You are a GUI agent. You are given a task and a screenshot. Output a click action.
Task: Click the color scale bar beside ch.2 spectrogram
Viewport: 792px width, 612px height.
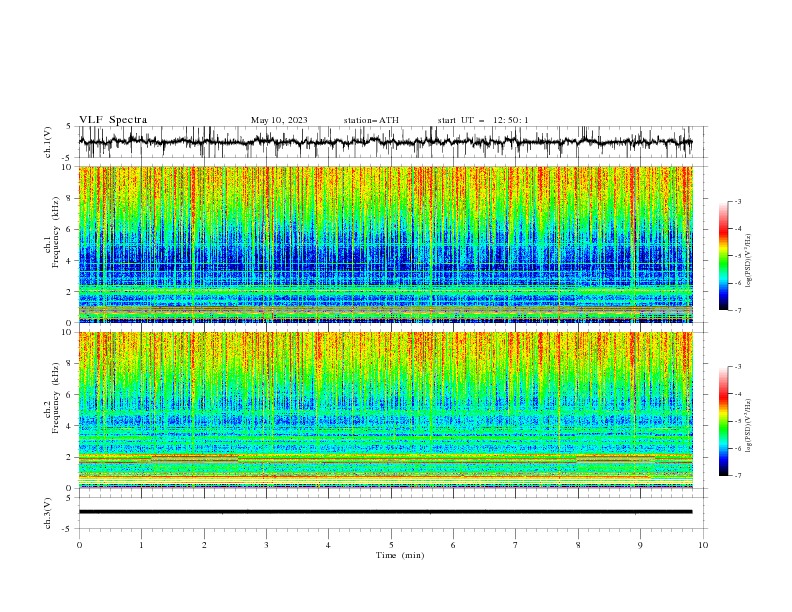[723, 421]
